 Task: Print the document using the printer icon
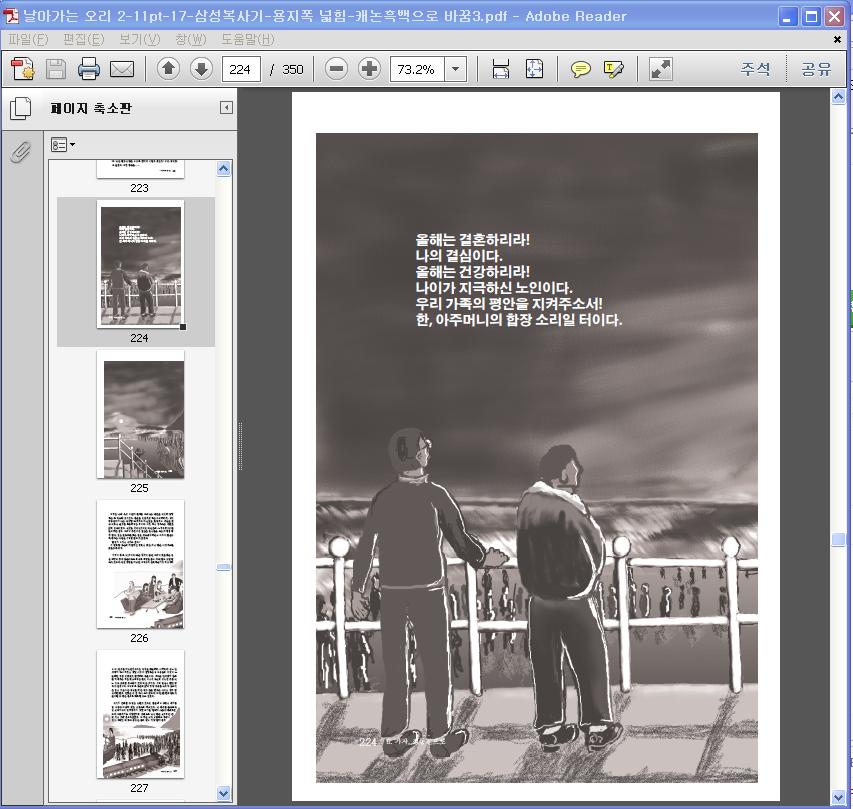[x=89, y=69]
